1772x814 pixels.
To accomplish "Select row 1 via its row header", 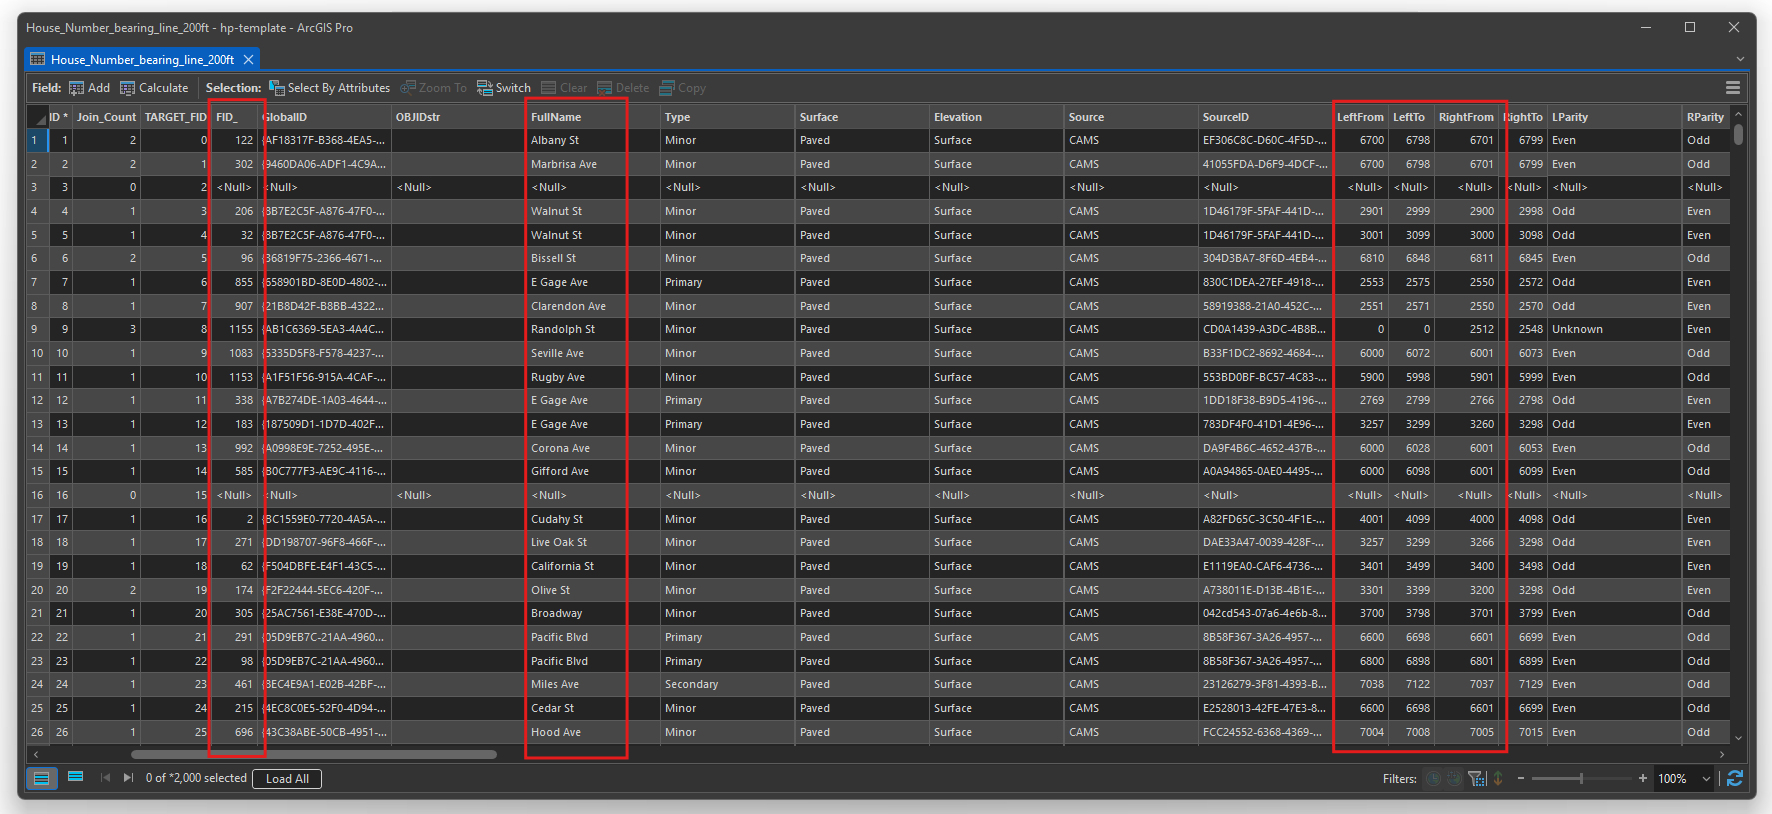I will click(x=37, y=140).
